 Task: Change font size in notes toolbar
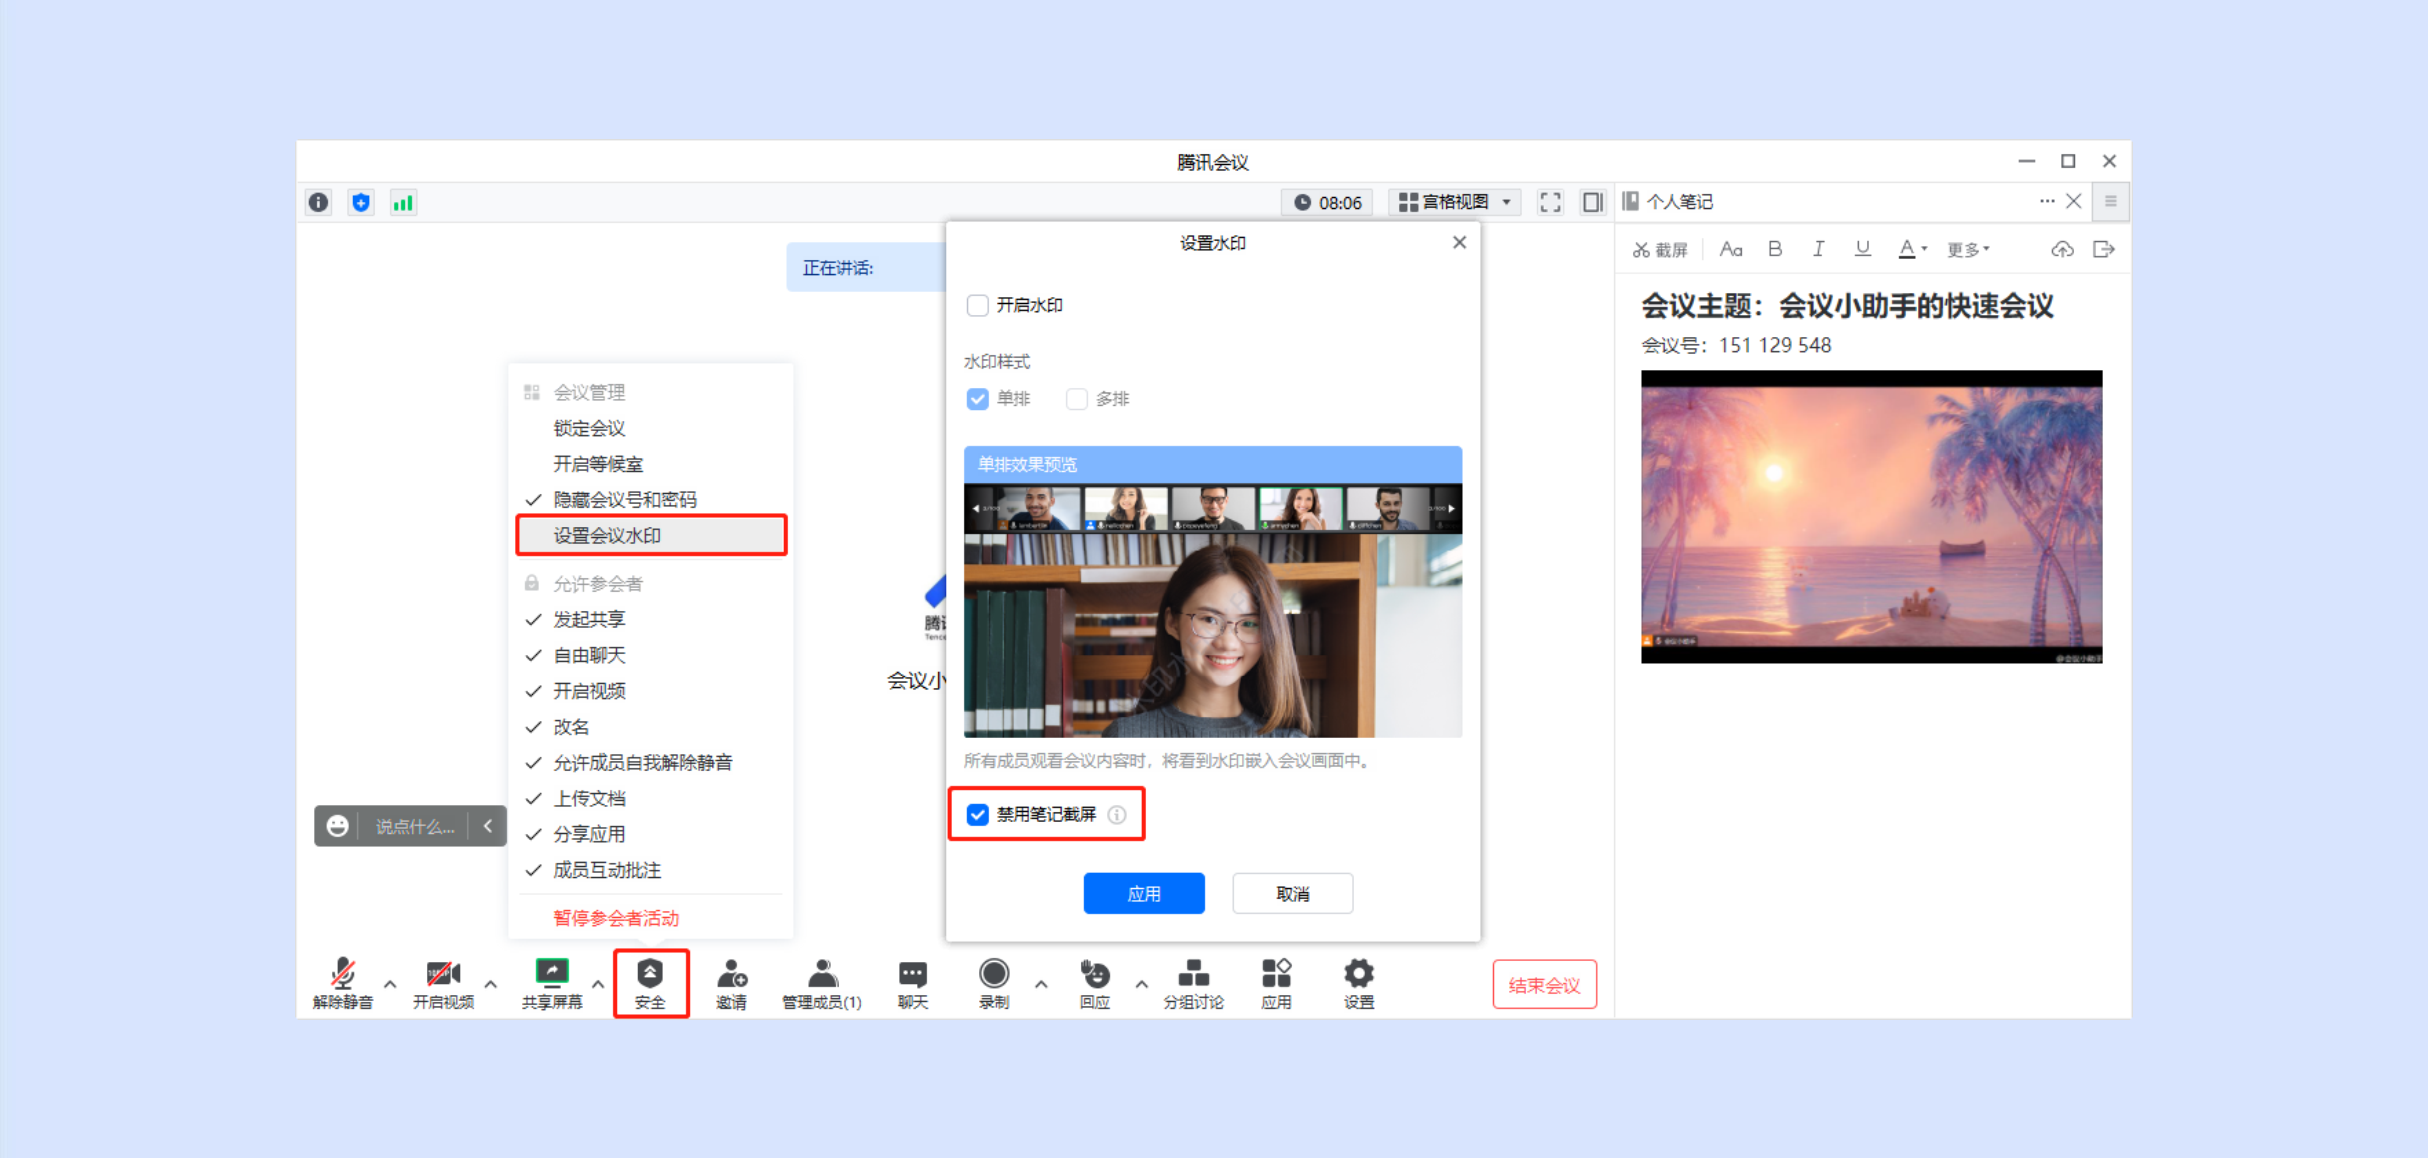click(1731, 250)
